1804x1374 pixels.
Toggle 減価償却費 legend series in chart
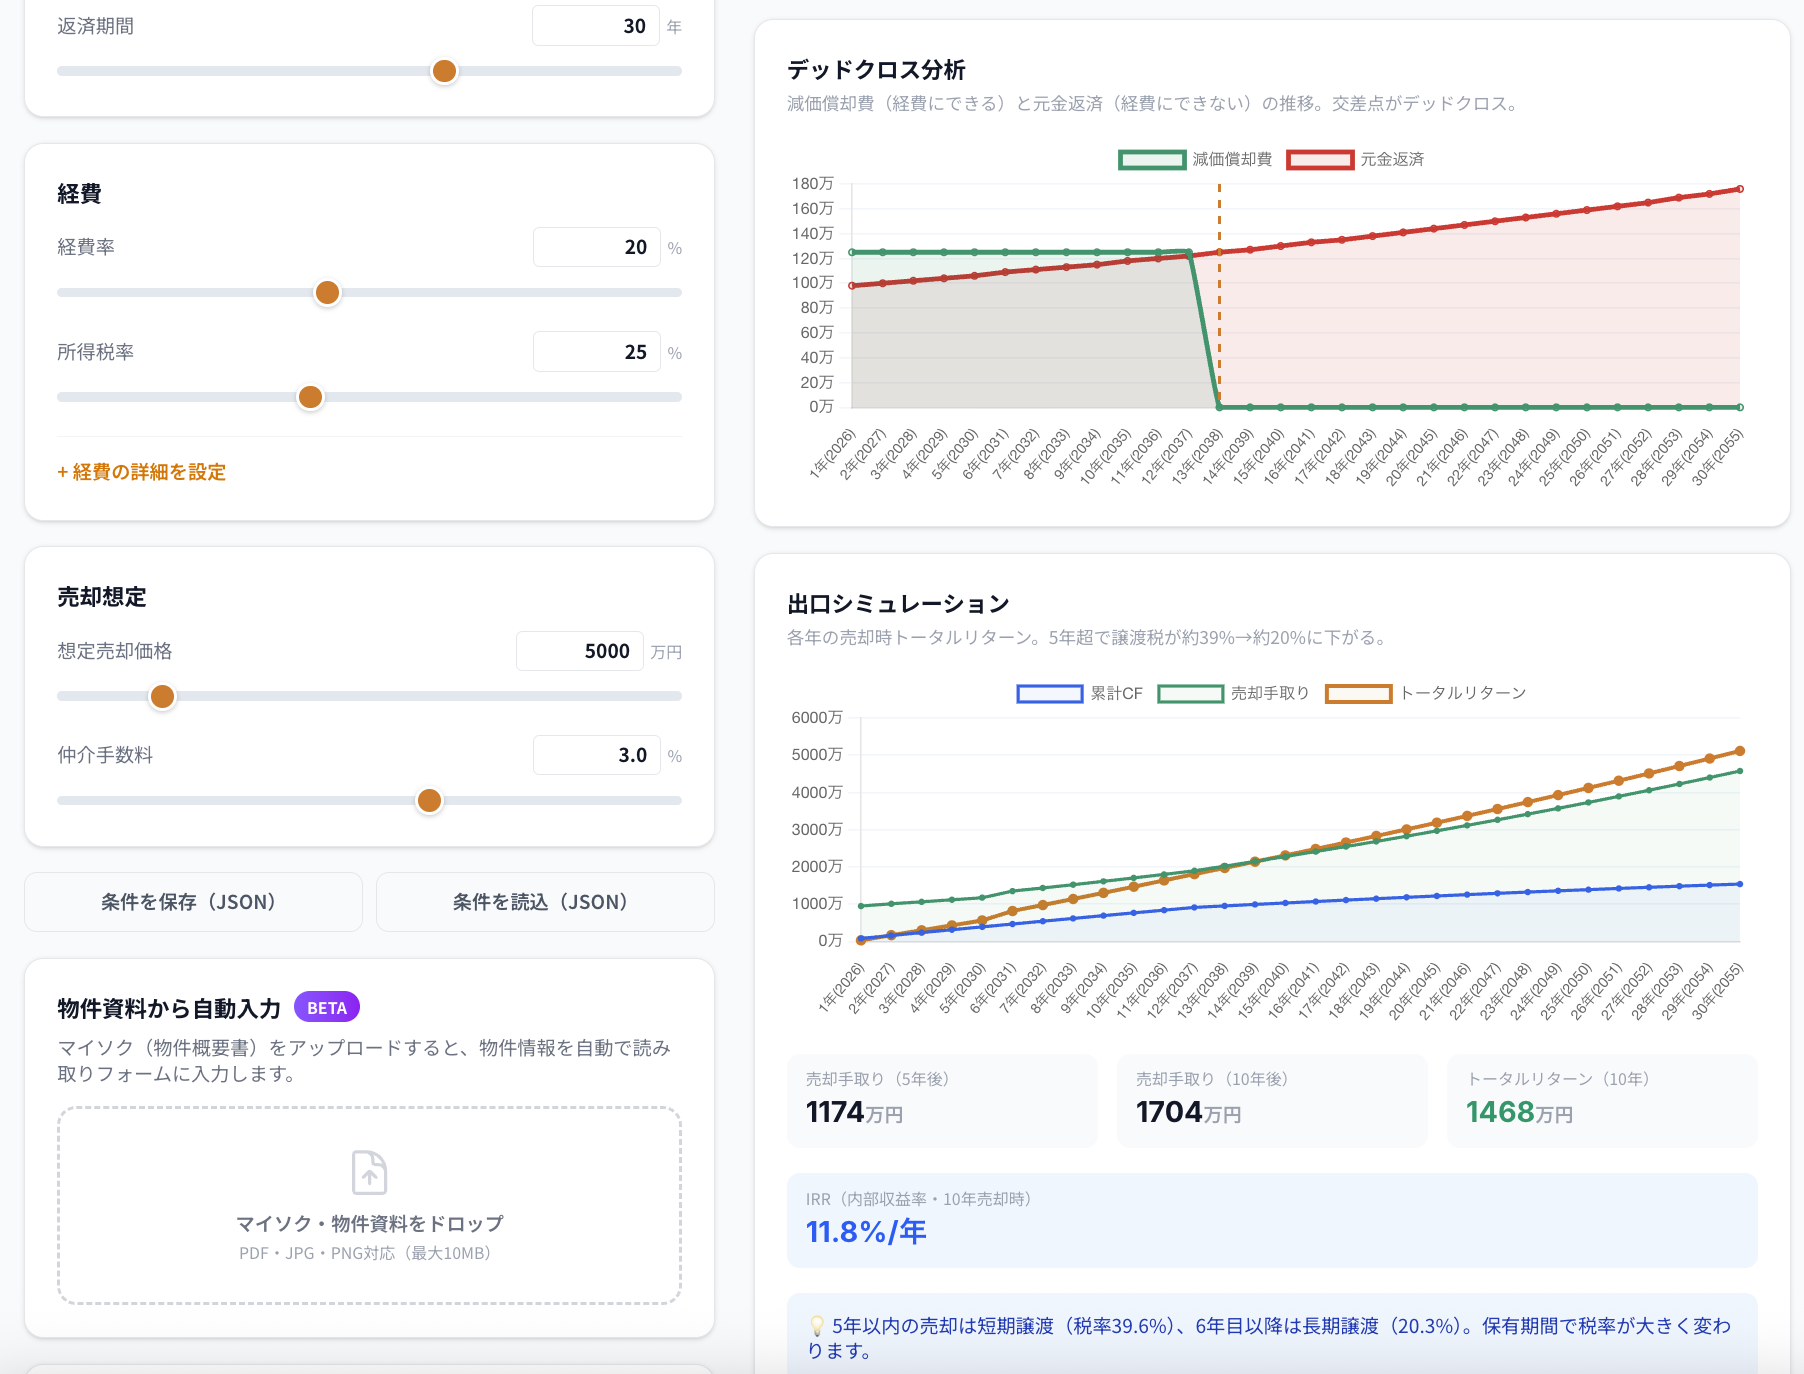tap(1195, 159)
